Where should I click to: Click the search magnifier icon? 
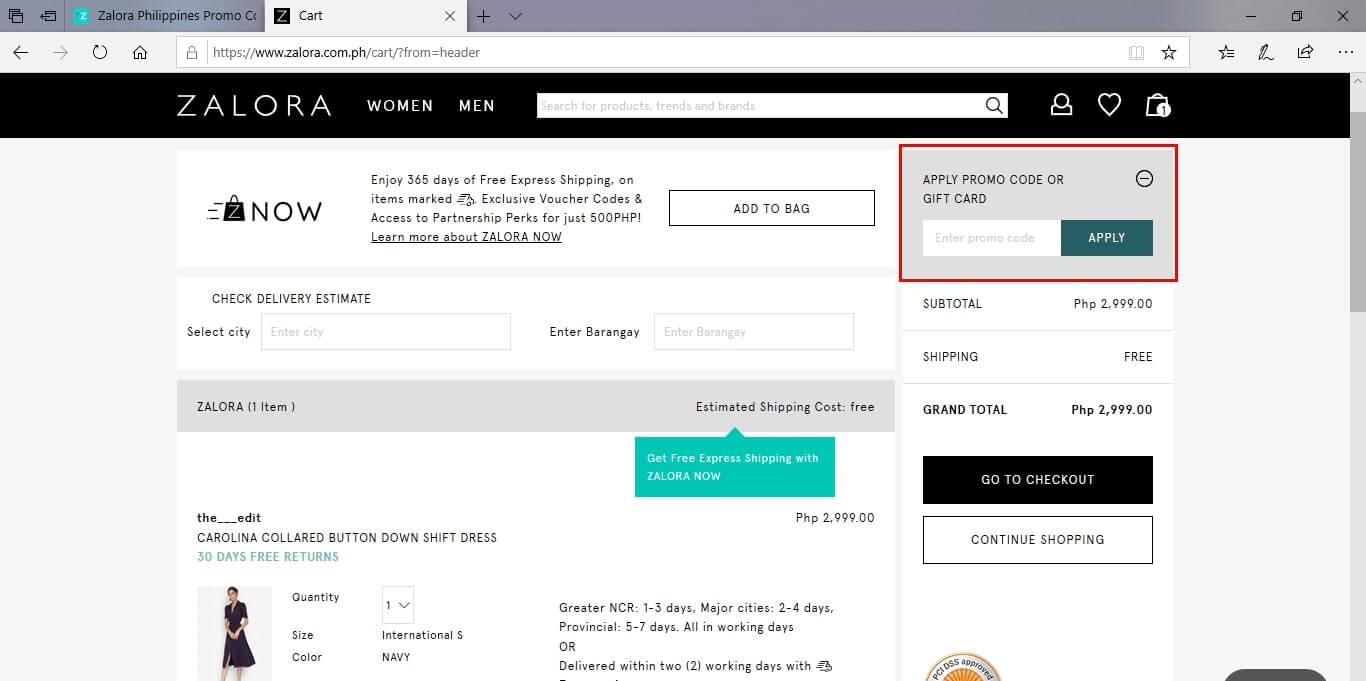pyautogui.click(x=994, y=105)
